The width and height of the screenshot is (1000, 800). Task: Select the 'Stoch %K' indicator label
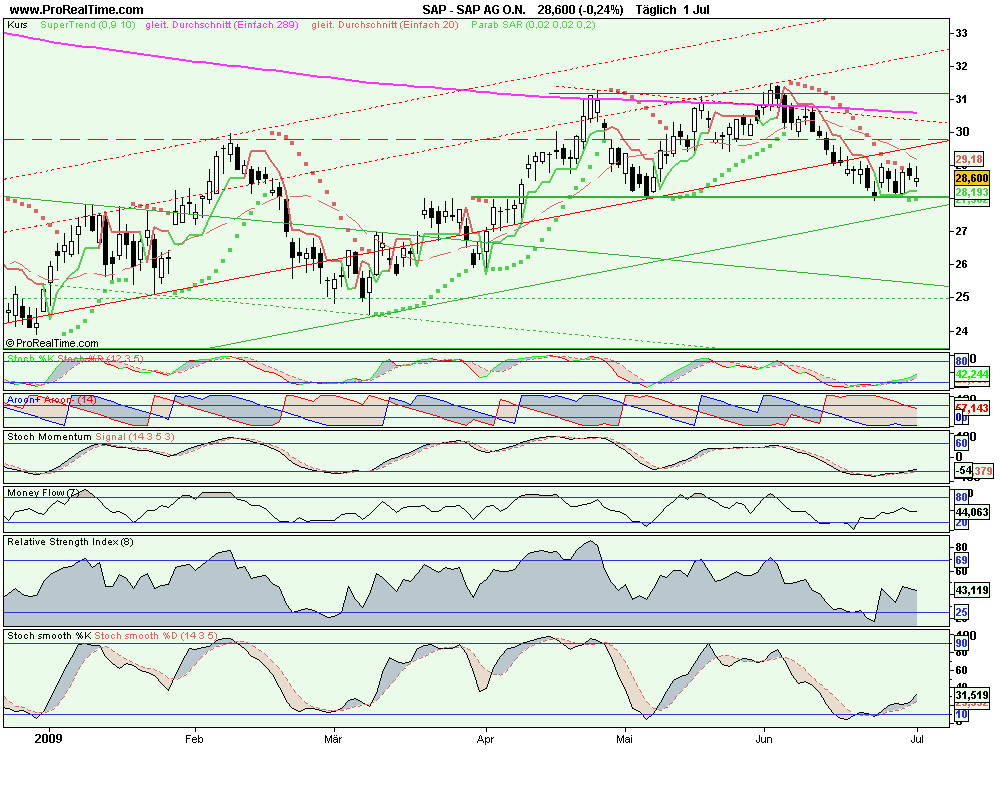click(x=31, y=359)
